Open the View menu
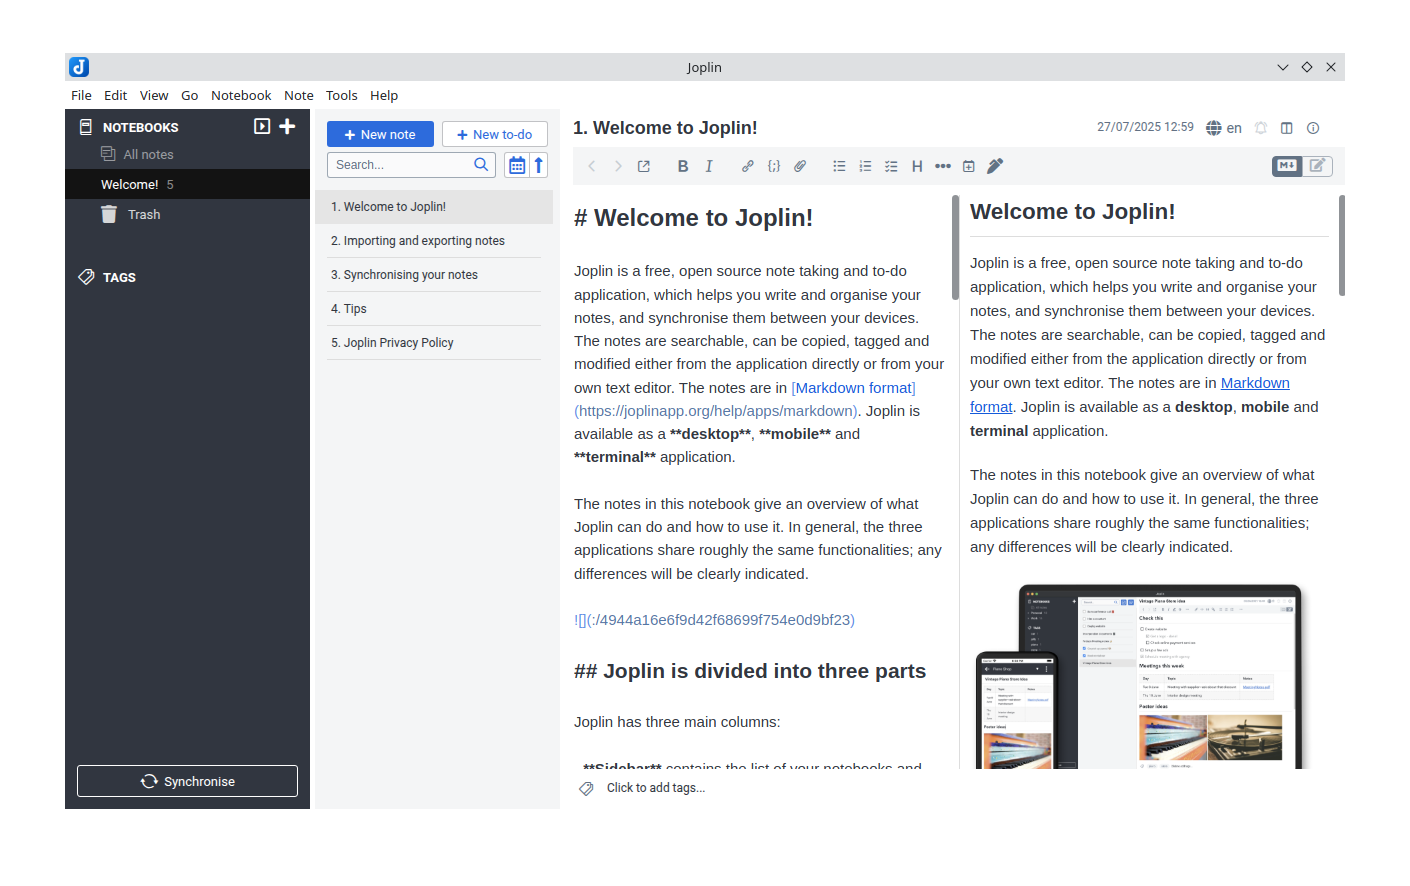 [154, 95]
